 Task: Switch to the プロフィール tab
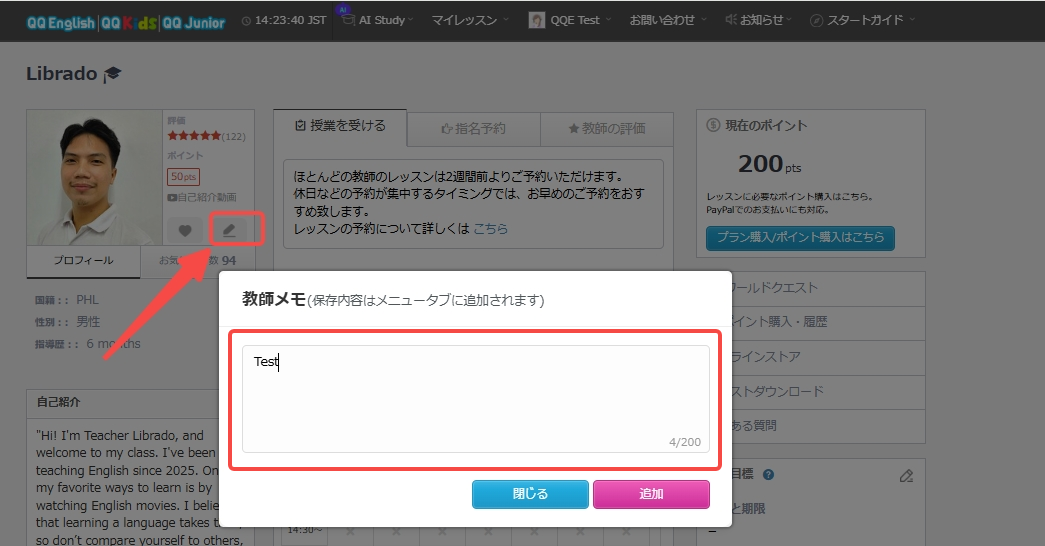[83, 261]
